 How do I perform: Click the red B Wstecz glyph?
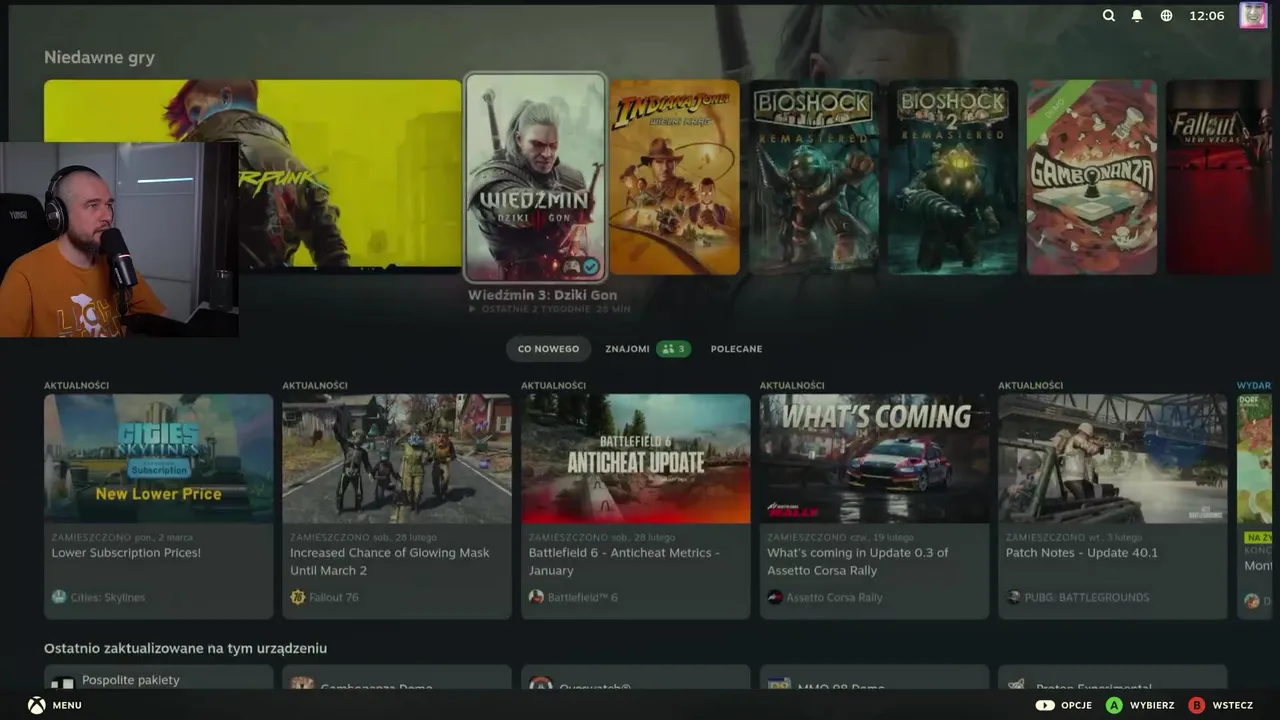(x=1196, y=705)
